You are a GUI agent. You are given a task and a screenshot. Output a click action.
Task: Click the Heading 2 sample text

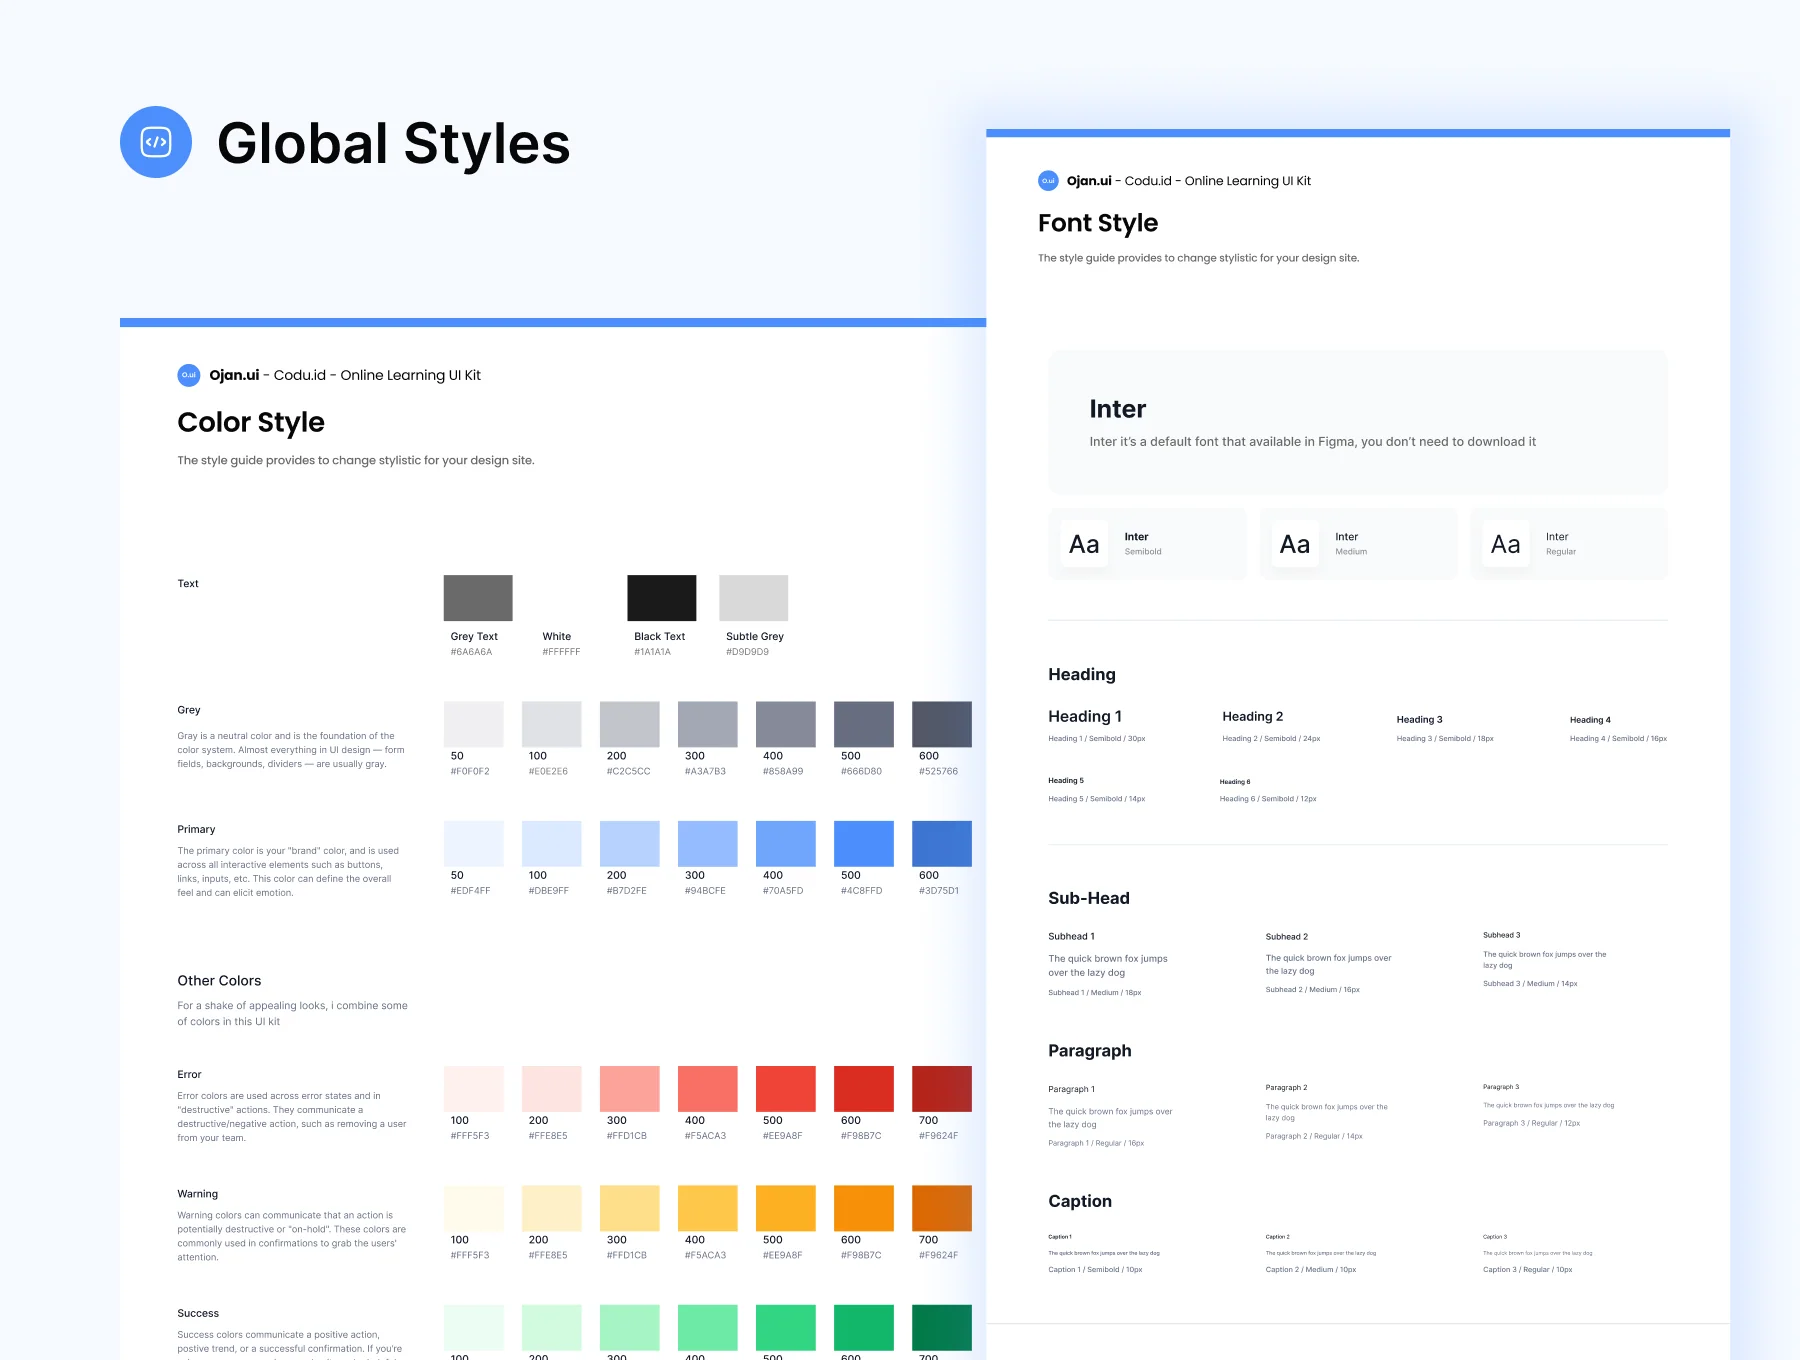pyautogui.click(x=1253, y=716)
